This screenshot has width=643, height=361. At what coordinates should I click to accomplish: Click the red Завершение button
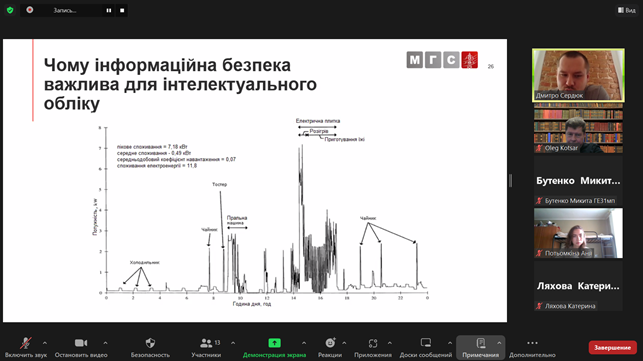(613, 347)
